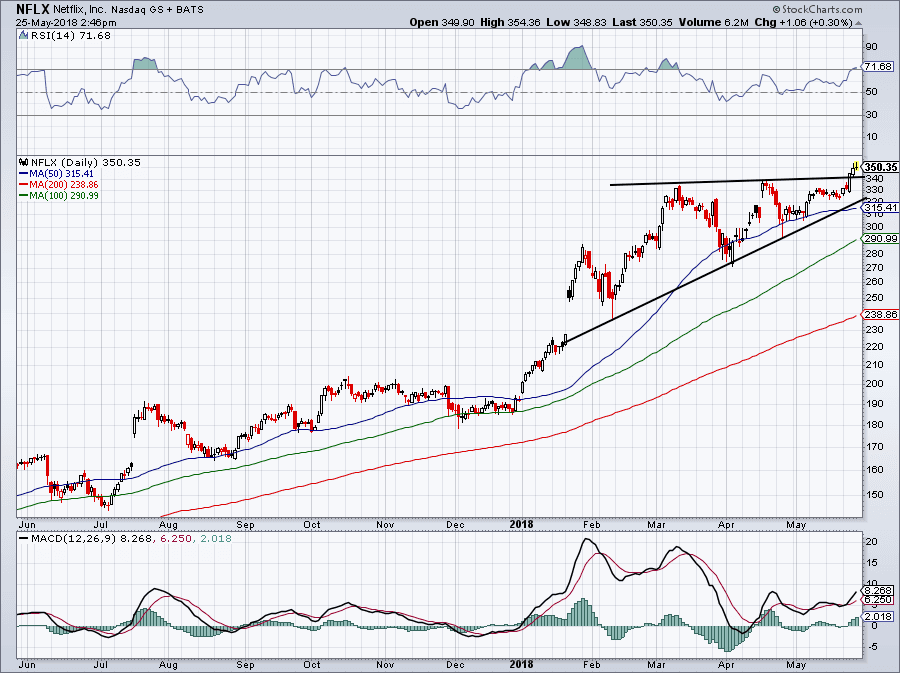Click the 'Volume 6.2M' value
900x673 pixels.
713,22
